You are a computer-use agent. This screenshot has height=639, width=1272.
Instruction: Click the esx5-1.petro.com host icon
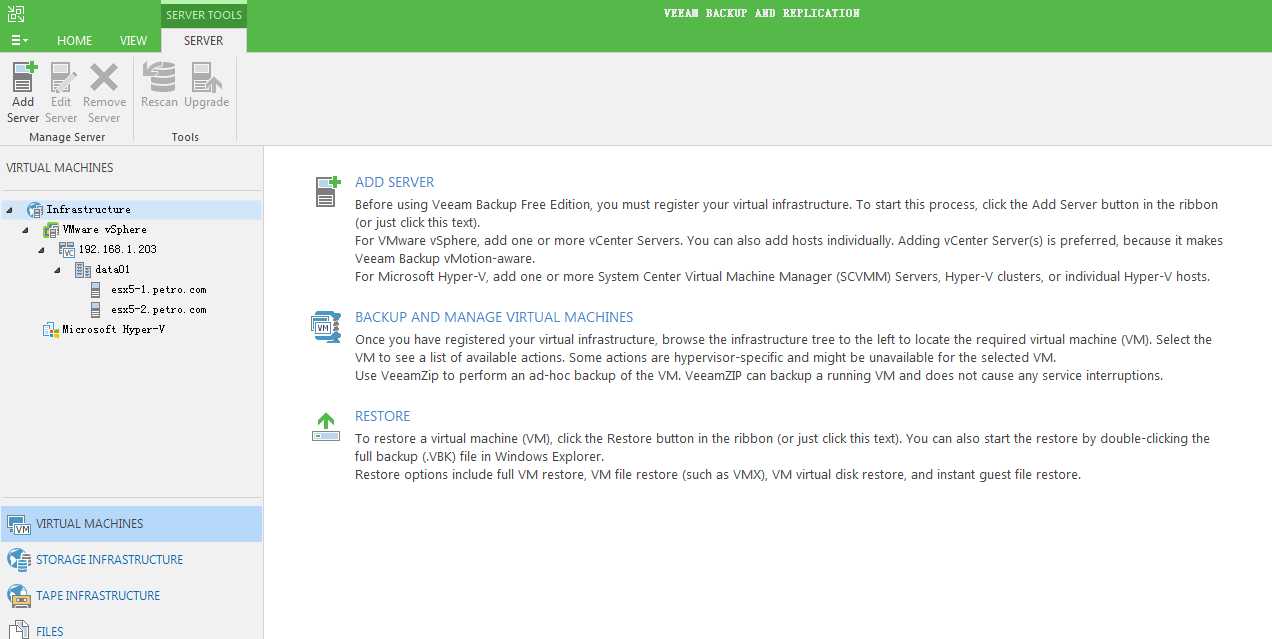[95, 290]
